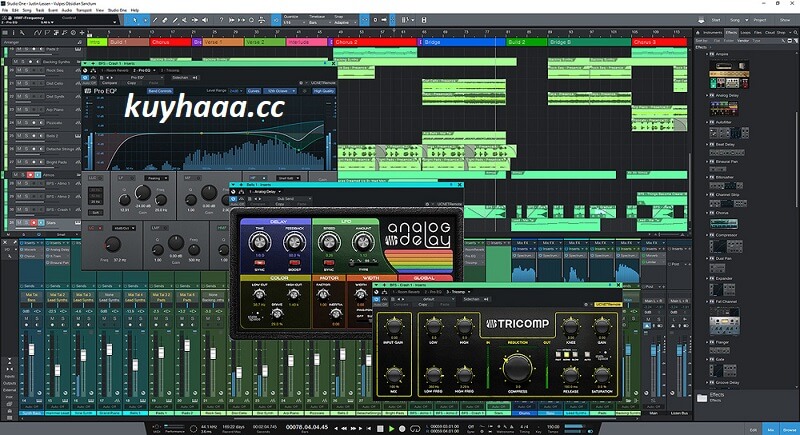This screenshot has height=435, width=800.
Task: Select the Bridge B arranger section
Action: tap(589, 42)
